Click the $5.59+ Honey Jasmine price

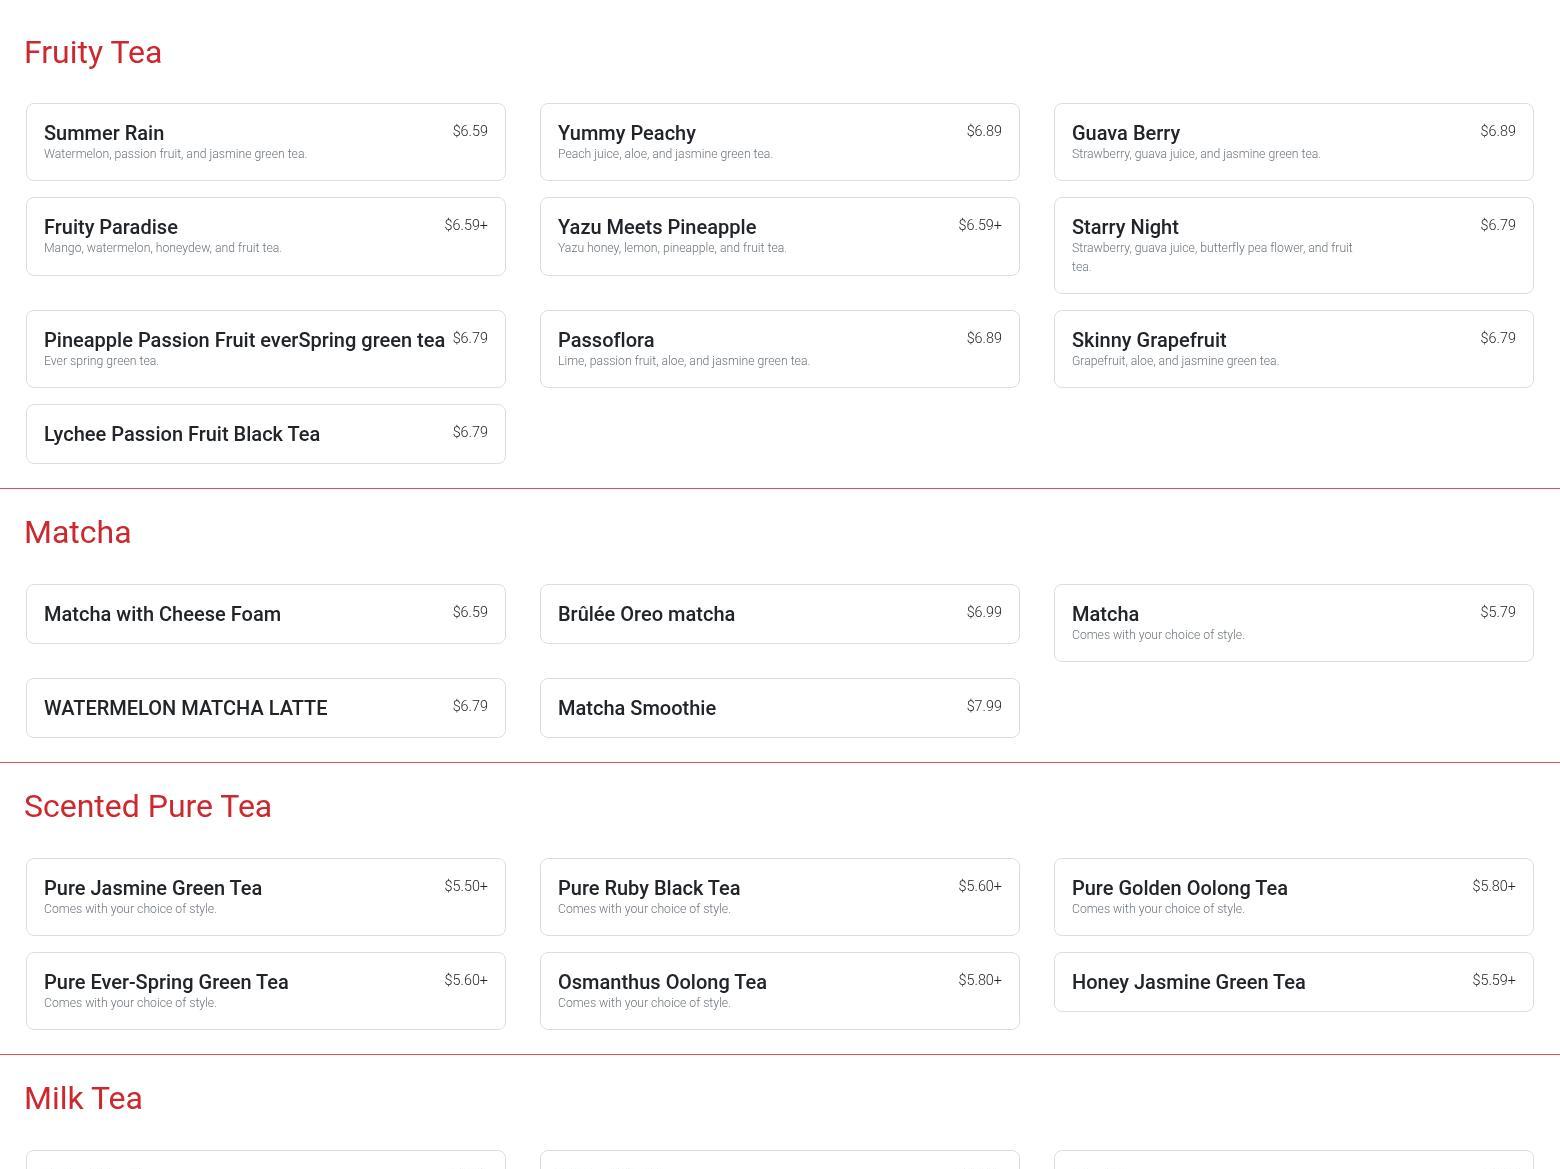pos(1494,980)
